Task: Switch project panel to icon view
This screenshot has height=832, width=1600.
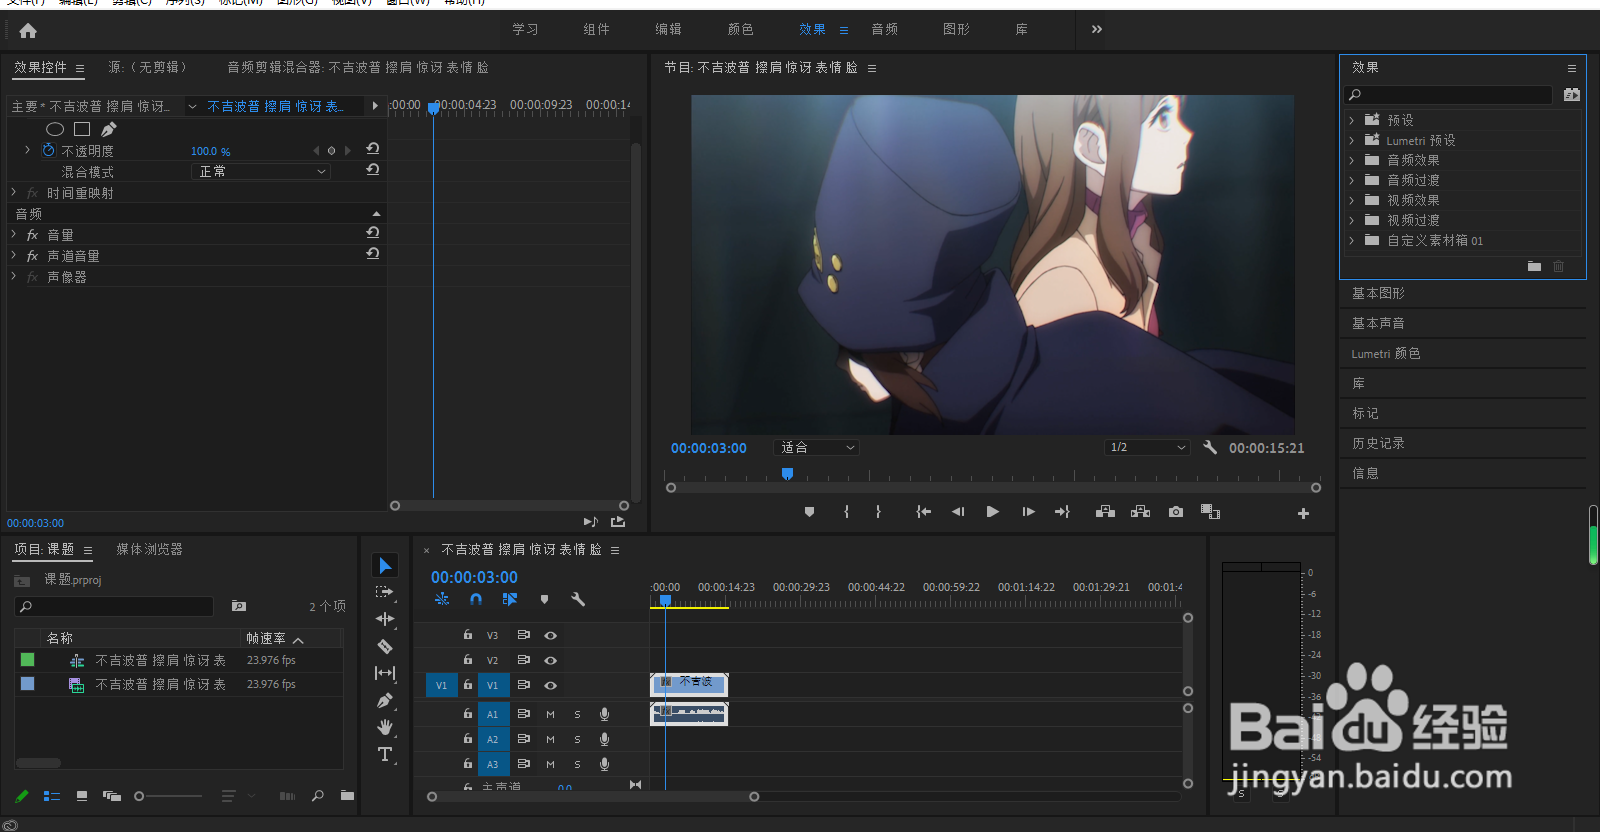Action: coord(82,796)
